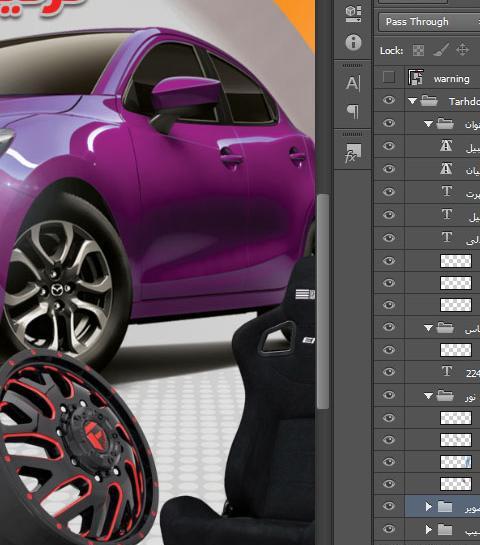
Task: Open the Character panel icon
Action: [353, 84]
